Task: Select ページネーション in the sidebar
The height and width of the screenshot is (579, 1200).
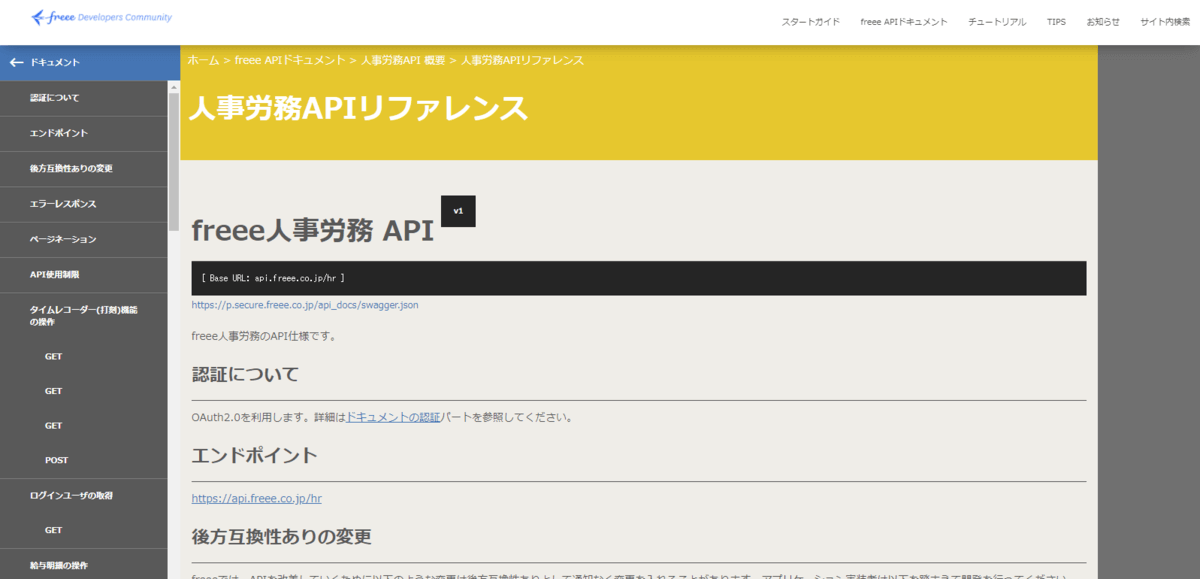Action: click(84, 239)
